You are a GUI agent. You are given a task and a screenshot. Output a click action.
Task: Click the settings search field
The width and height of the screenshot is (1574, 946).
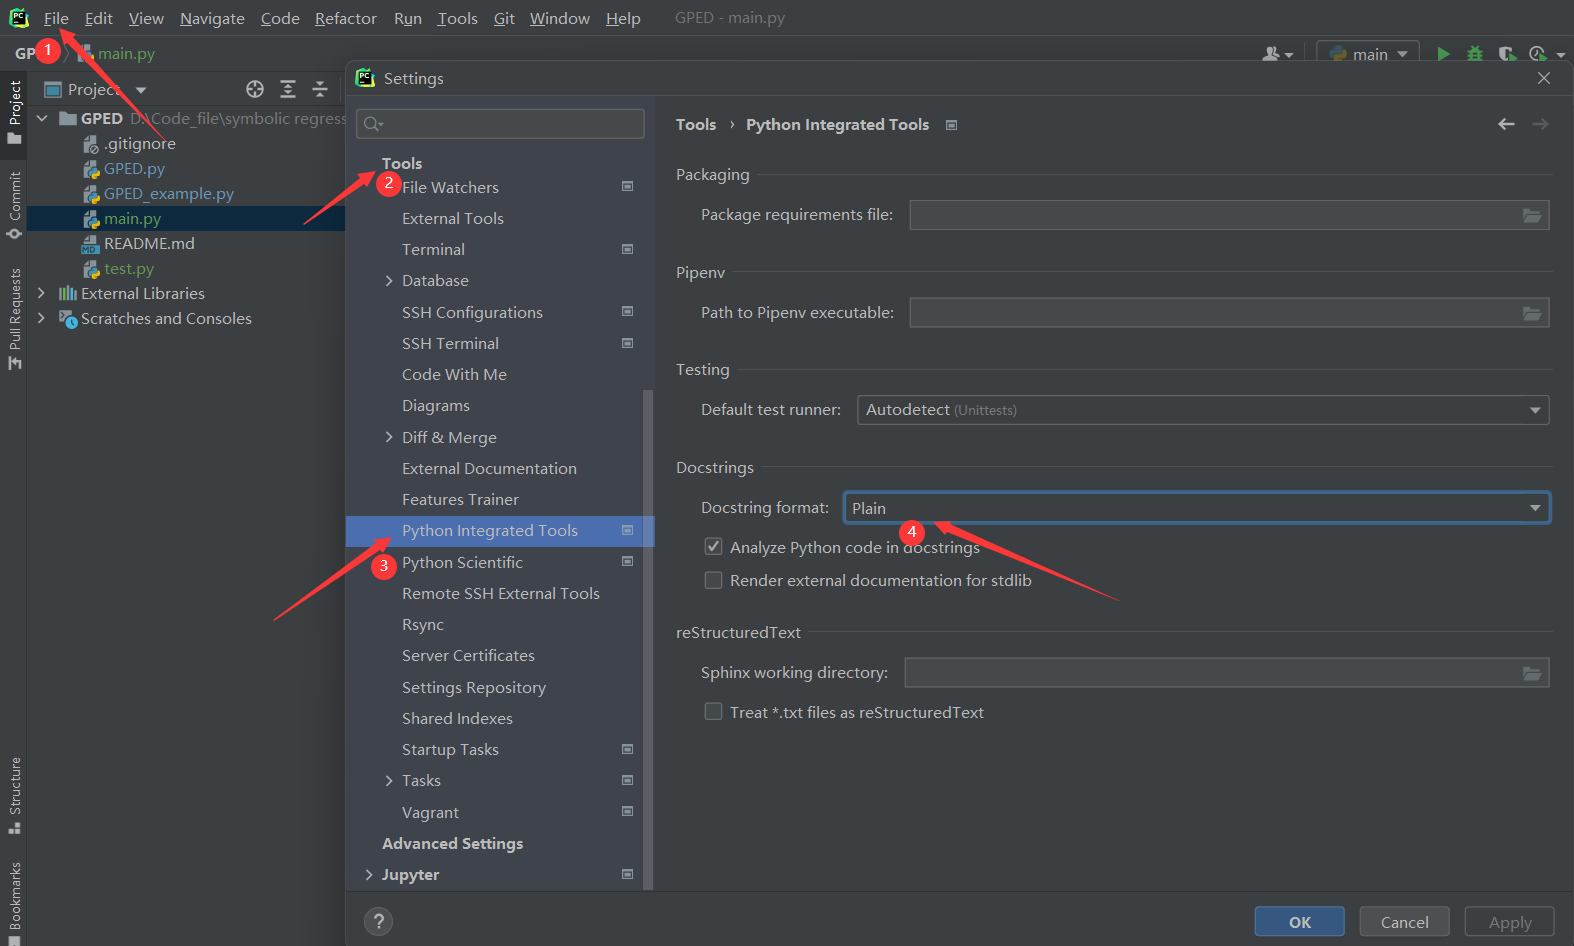[500, 123]
